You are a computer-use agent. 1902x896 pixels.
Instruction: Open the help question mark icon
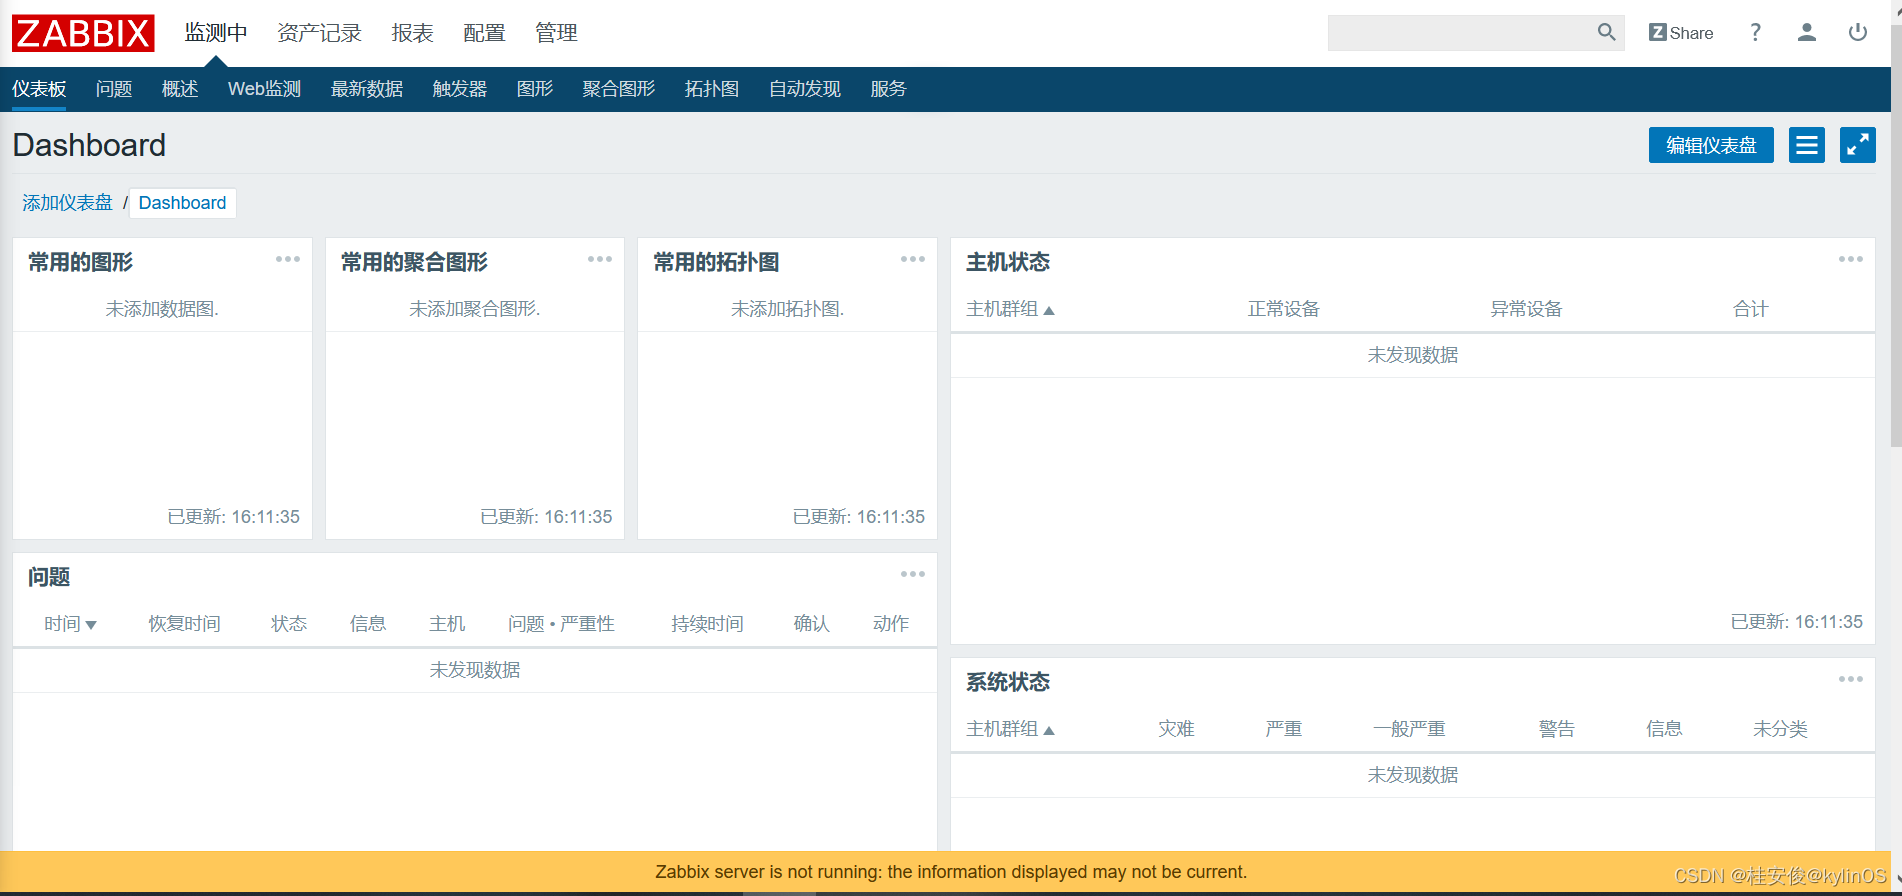tap(1755, 33)
